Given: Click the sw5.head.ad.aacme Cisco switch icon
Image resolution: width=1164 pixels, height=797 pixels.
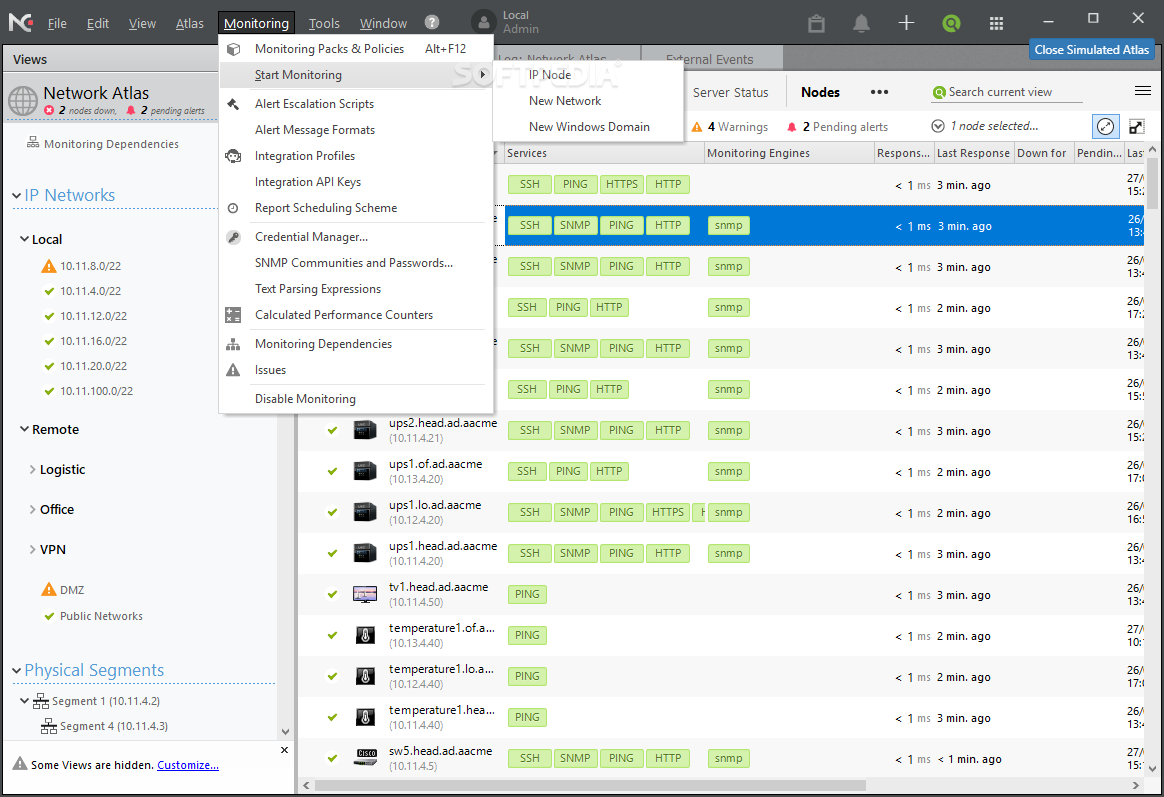Looking at the screenshot, I should 364,758.
